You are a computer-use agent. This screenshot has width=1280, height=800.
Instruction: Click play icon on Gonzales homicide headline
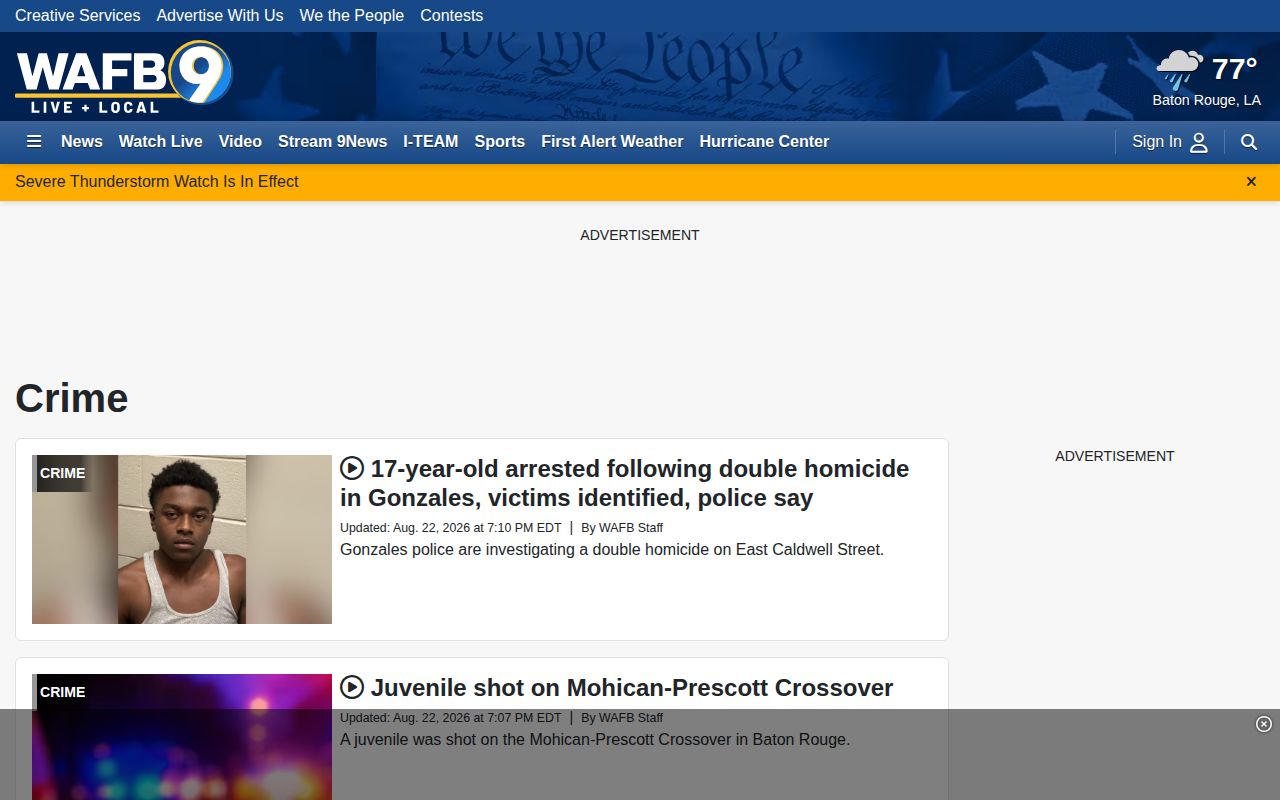click(351, 468)
